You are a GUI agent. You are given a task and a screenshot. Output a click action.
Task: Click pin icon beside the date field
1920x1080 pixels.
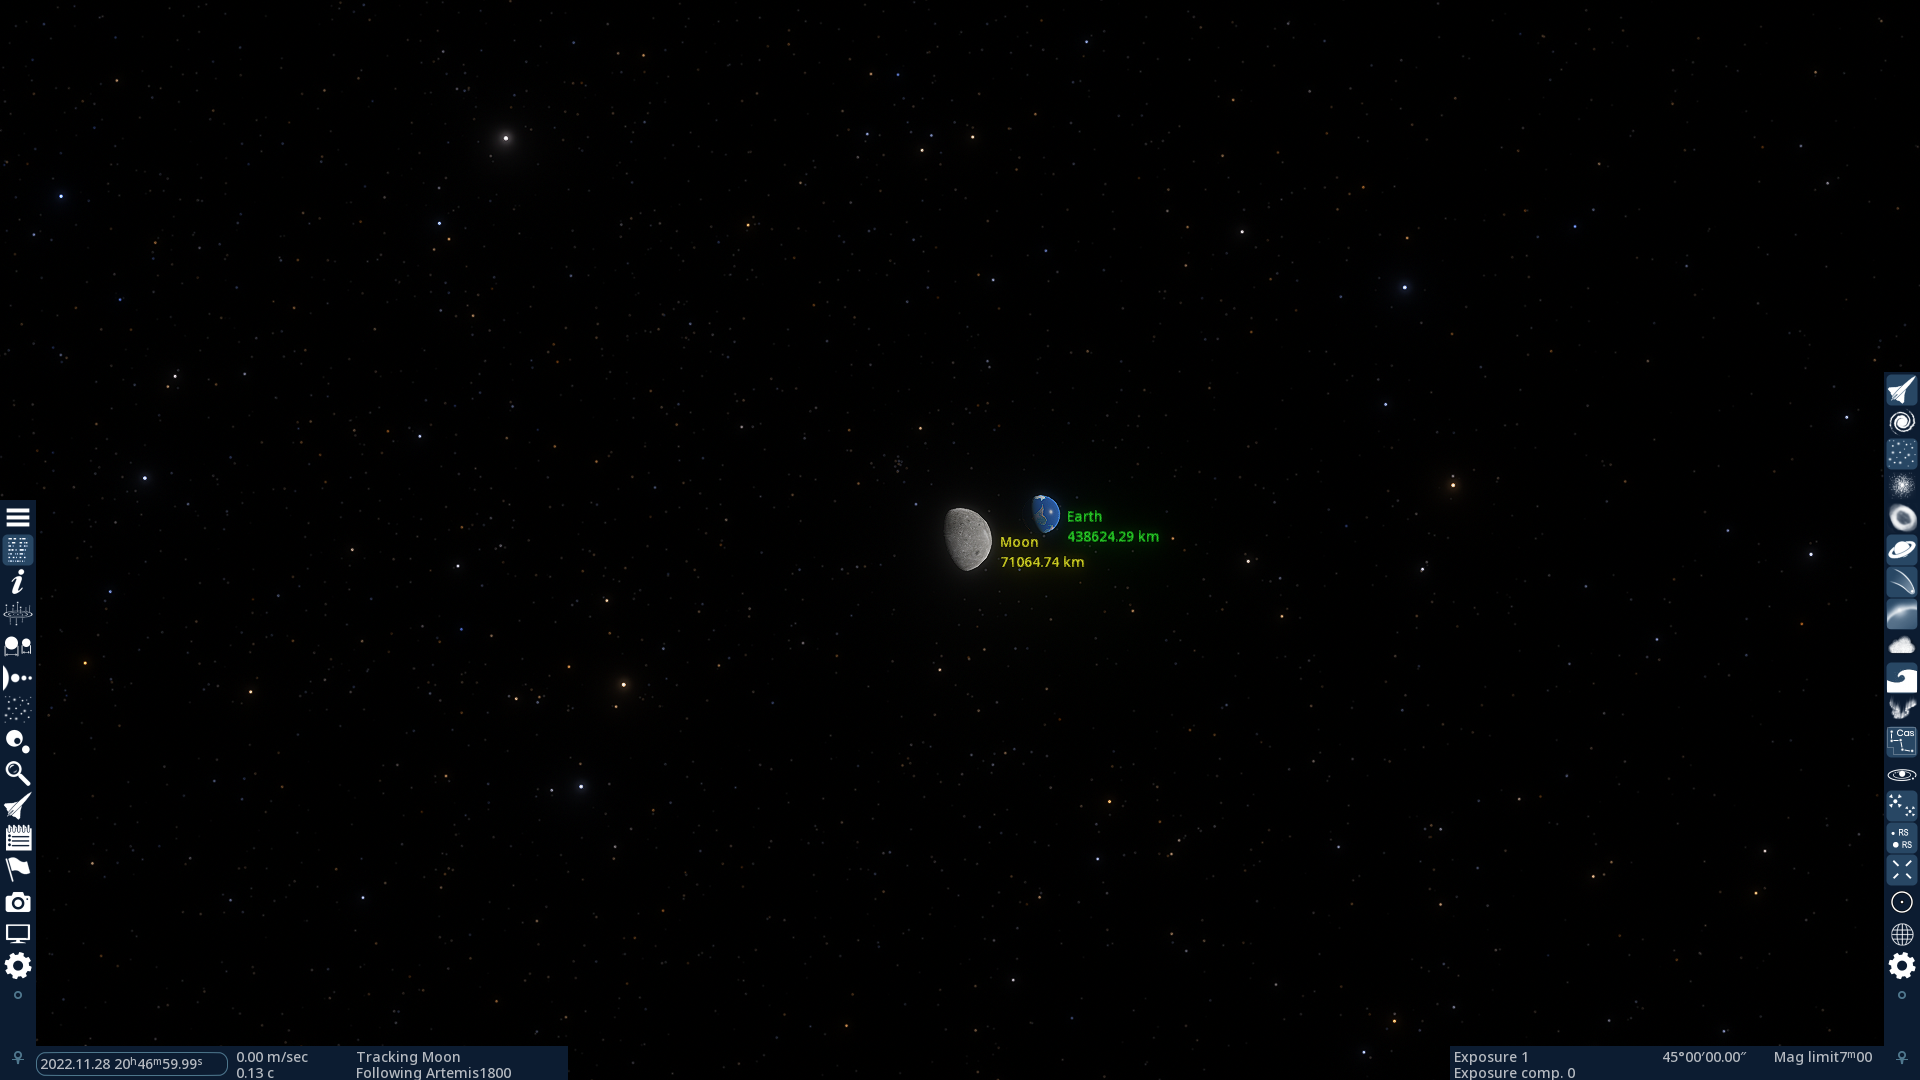17,1058
